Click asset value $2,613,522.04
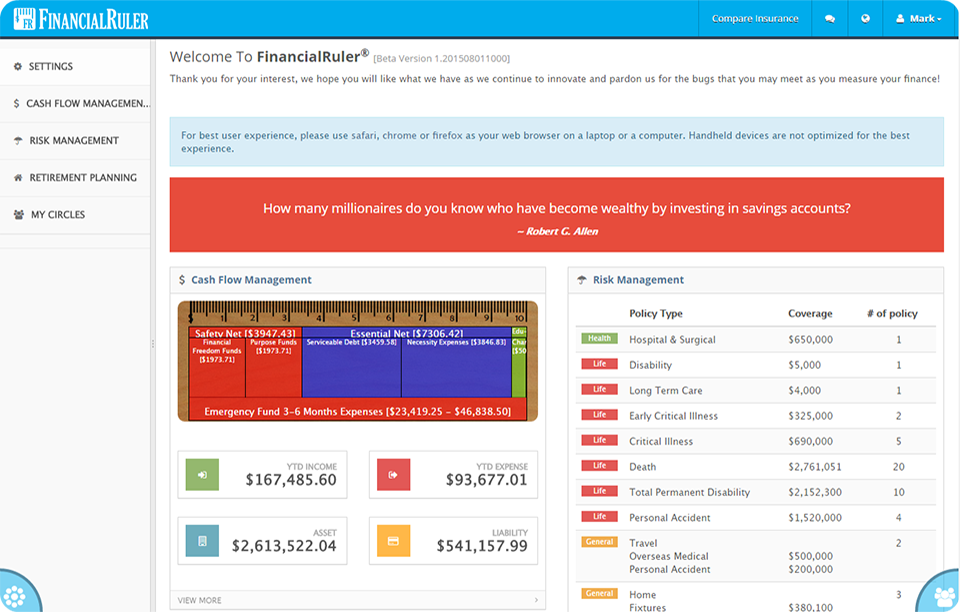Image resolution: width=960 pixels, height=612 pixels. [284, 546]
